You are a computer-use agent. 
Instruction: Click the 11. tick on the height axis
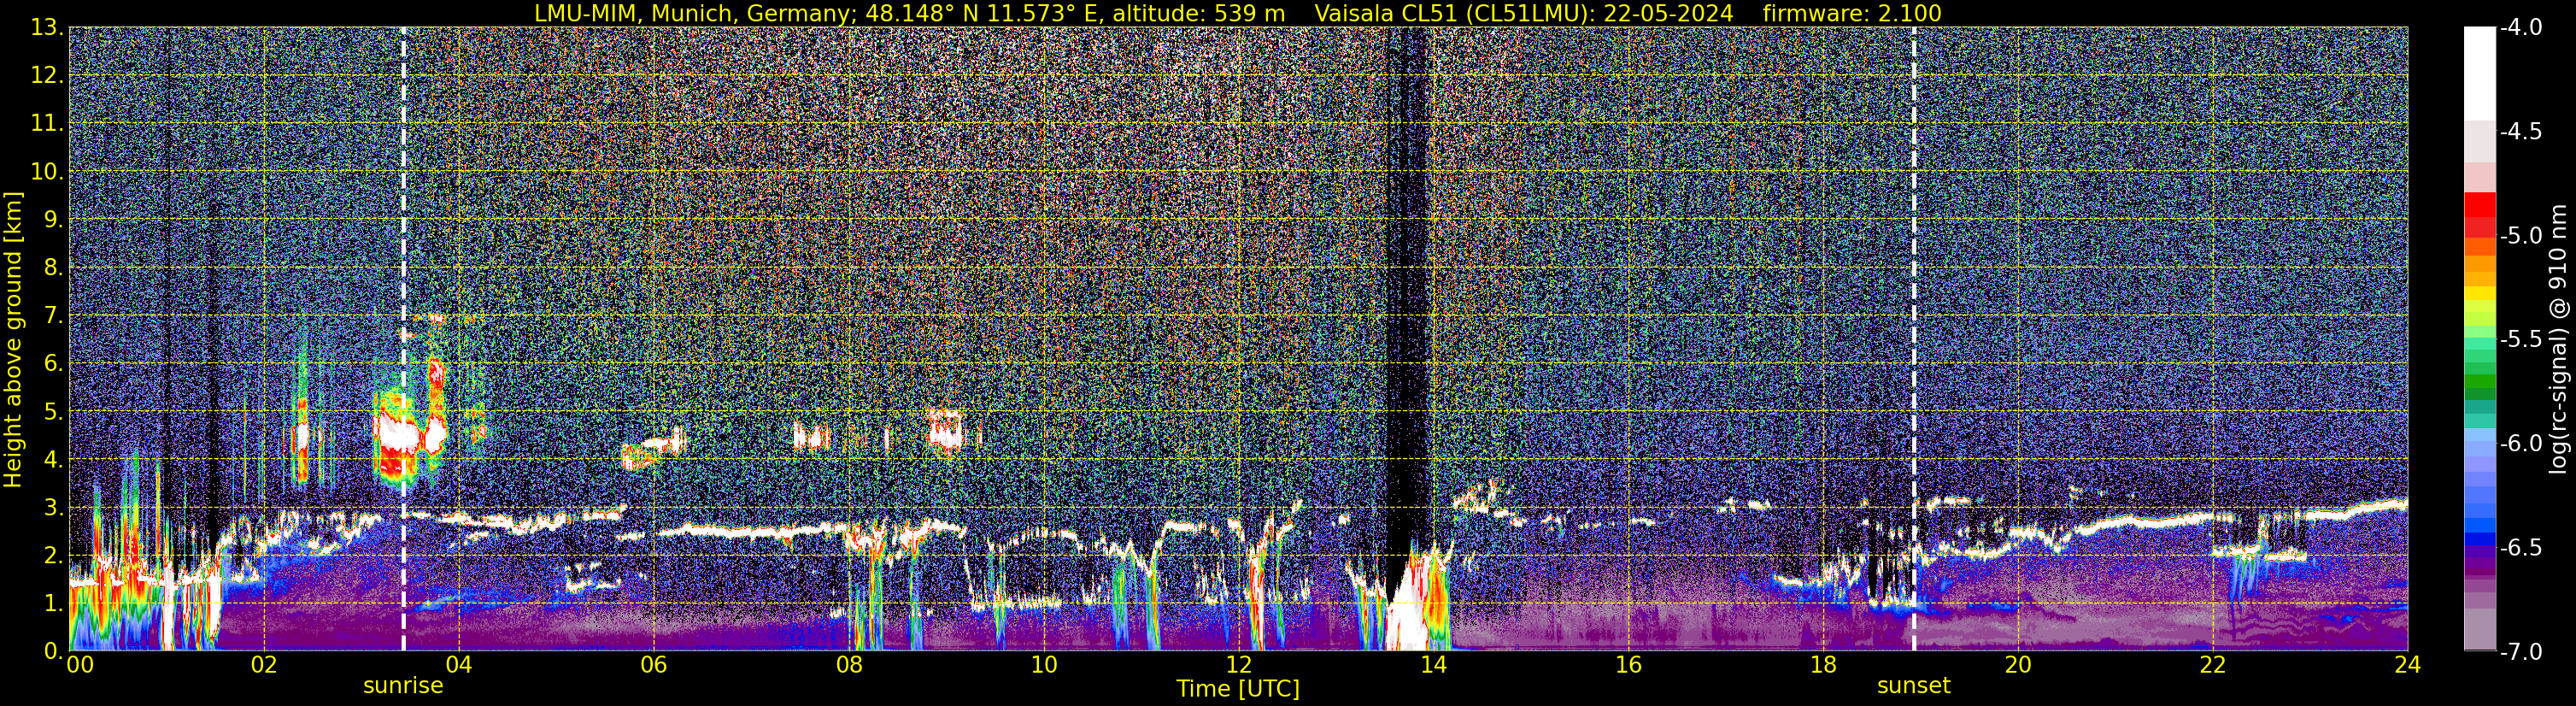[x=47, y=123]
